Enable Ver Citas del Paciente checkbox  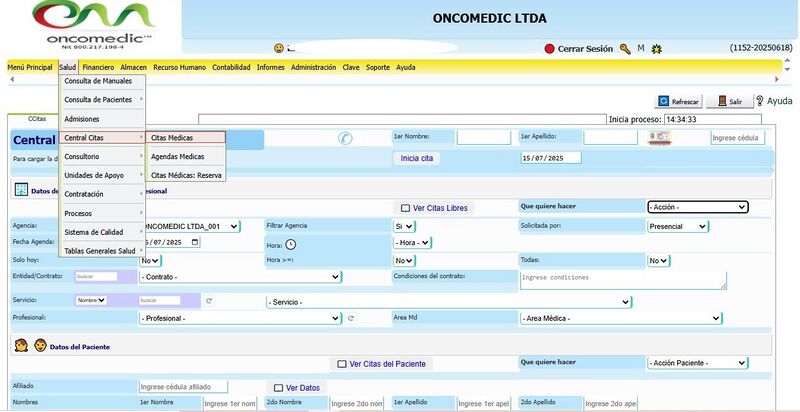(342, 363)
